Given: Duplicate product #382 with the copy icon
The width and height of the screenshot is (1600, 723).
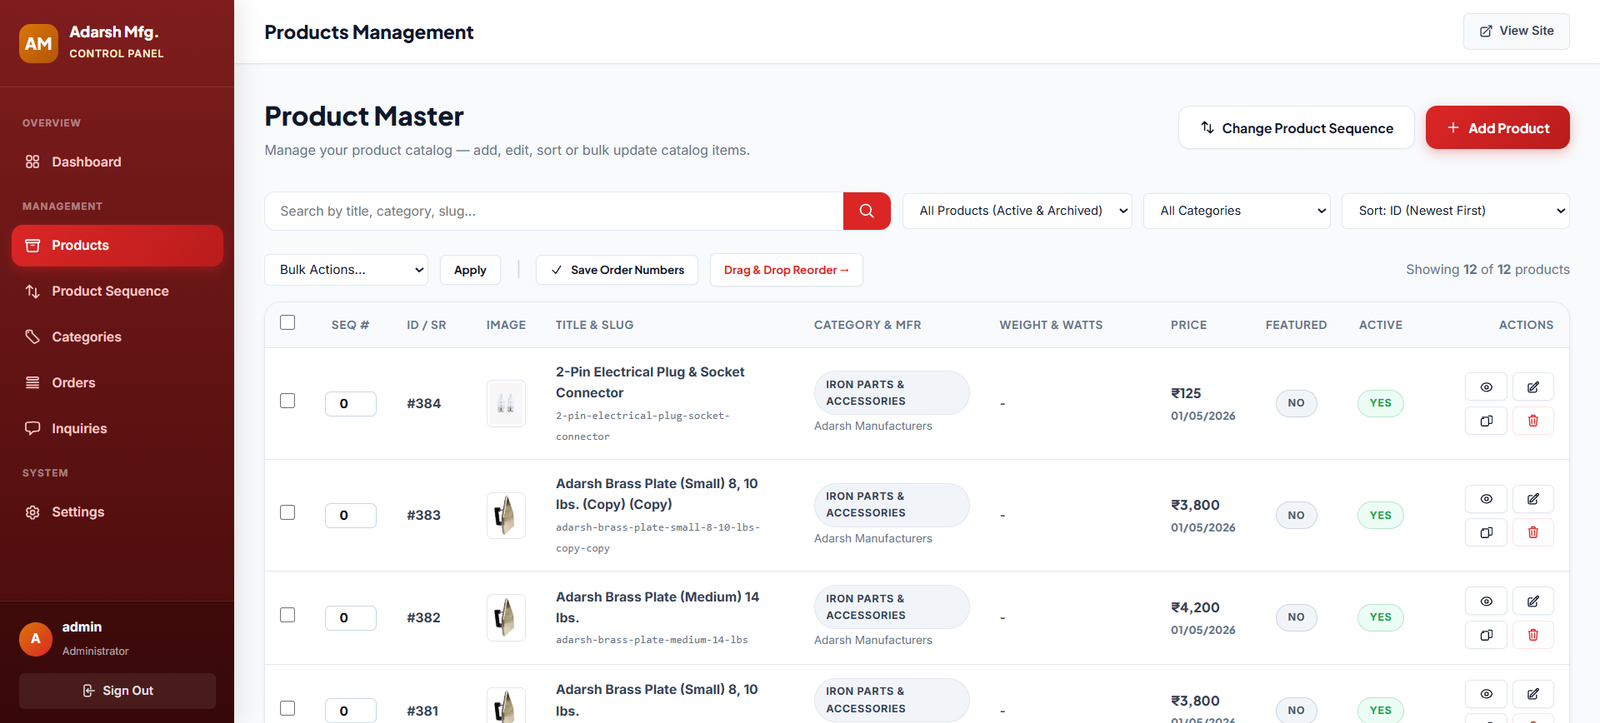Looking at the screenshot, I should (1486, 635).
